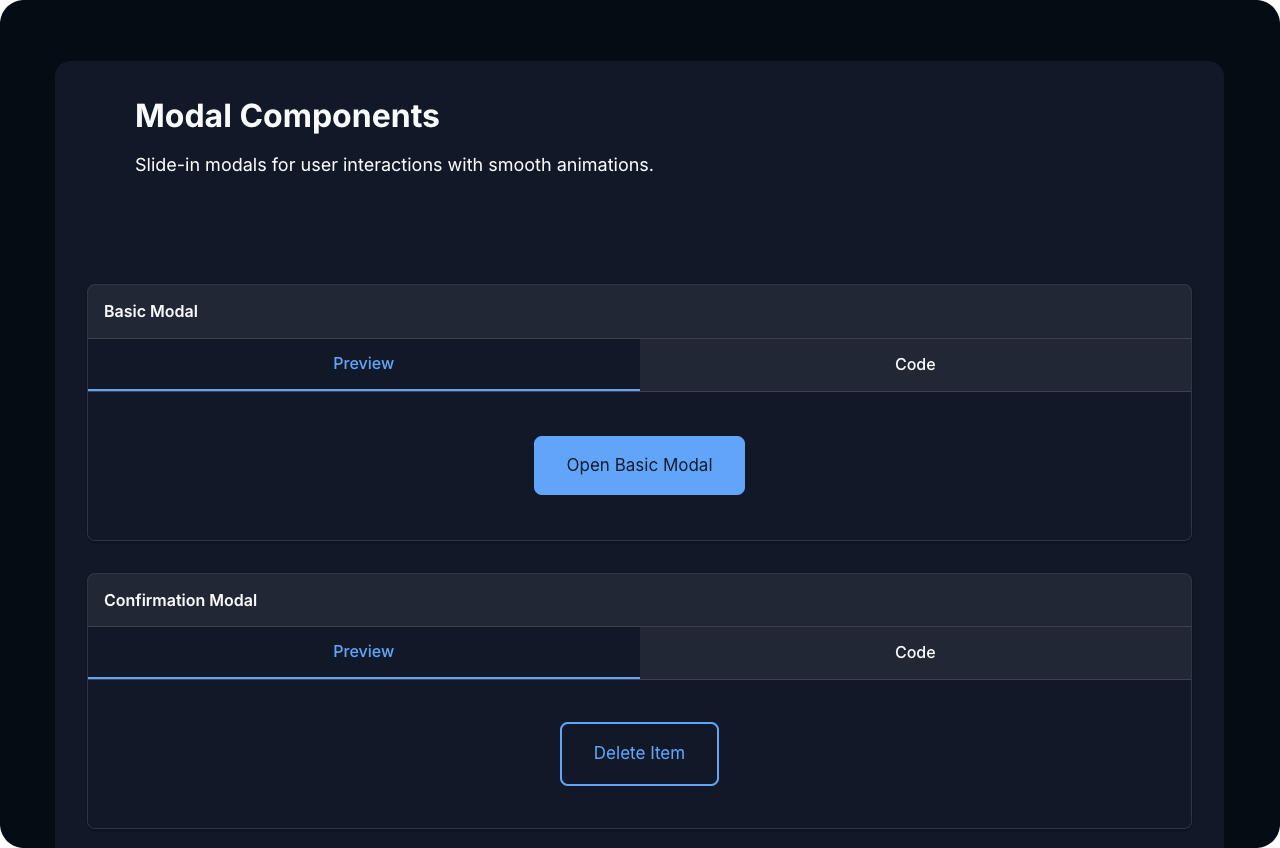The height and width of the screenshot is (848, 1280).
Task: Click empty space right of Delete Item
Action: pos(950,754)
